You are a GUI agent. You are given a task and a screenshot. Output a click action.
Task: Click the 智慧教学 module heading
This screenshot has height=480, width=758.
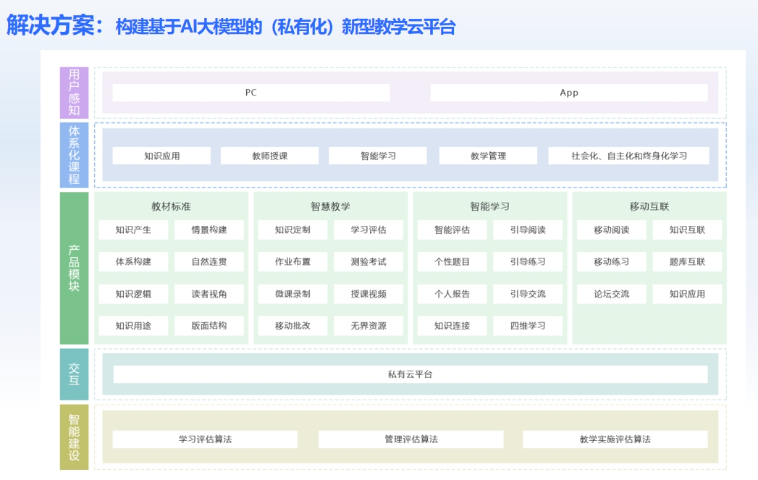click(x=331, y=206)
